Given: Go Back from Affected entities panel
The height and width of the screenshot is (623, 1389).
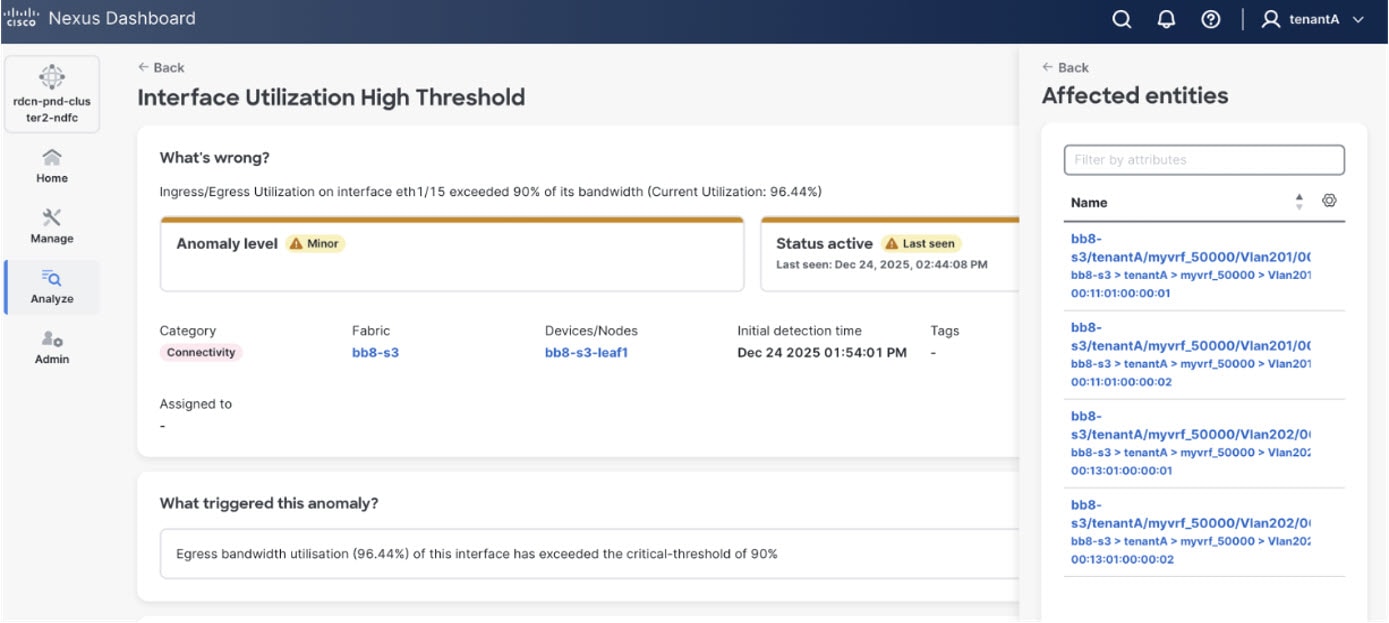Looking at the screenshot, I should 1065,67.
